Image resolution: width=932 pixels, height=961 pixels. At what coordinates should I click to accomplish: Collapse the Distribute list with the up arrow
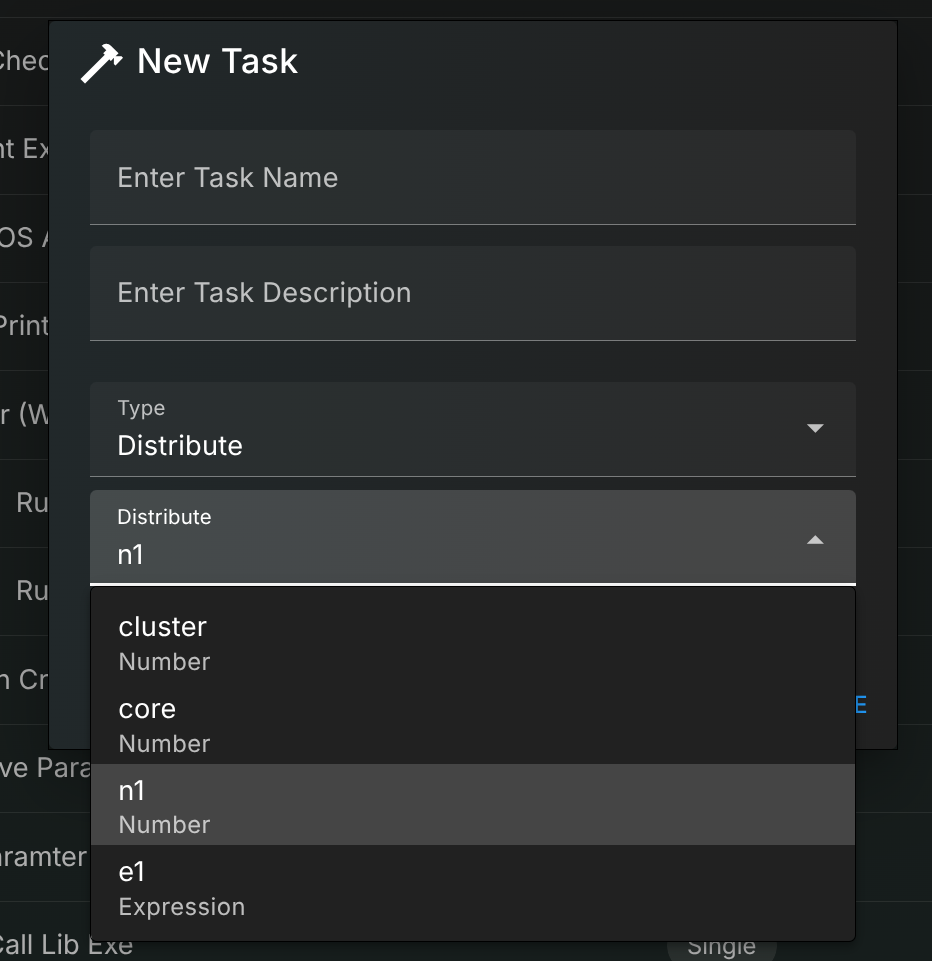pos(815,540)
